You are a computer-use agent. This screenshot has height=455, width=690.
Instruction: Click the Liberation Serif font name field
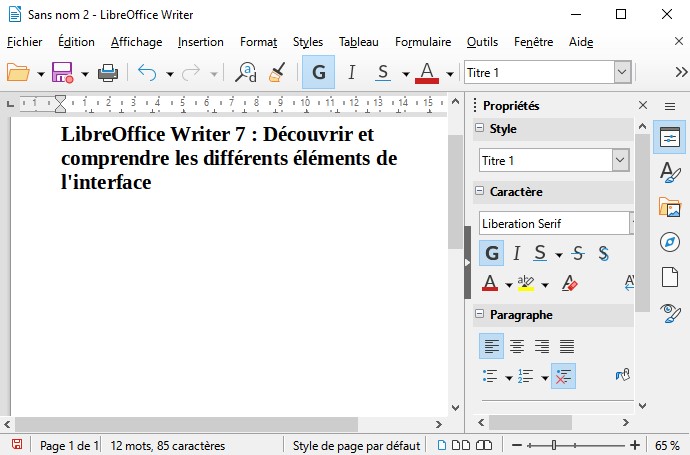(x=554, y=224)
